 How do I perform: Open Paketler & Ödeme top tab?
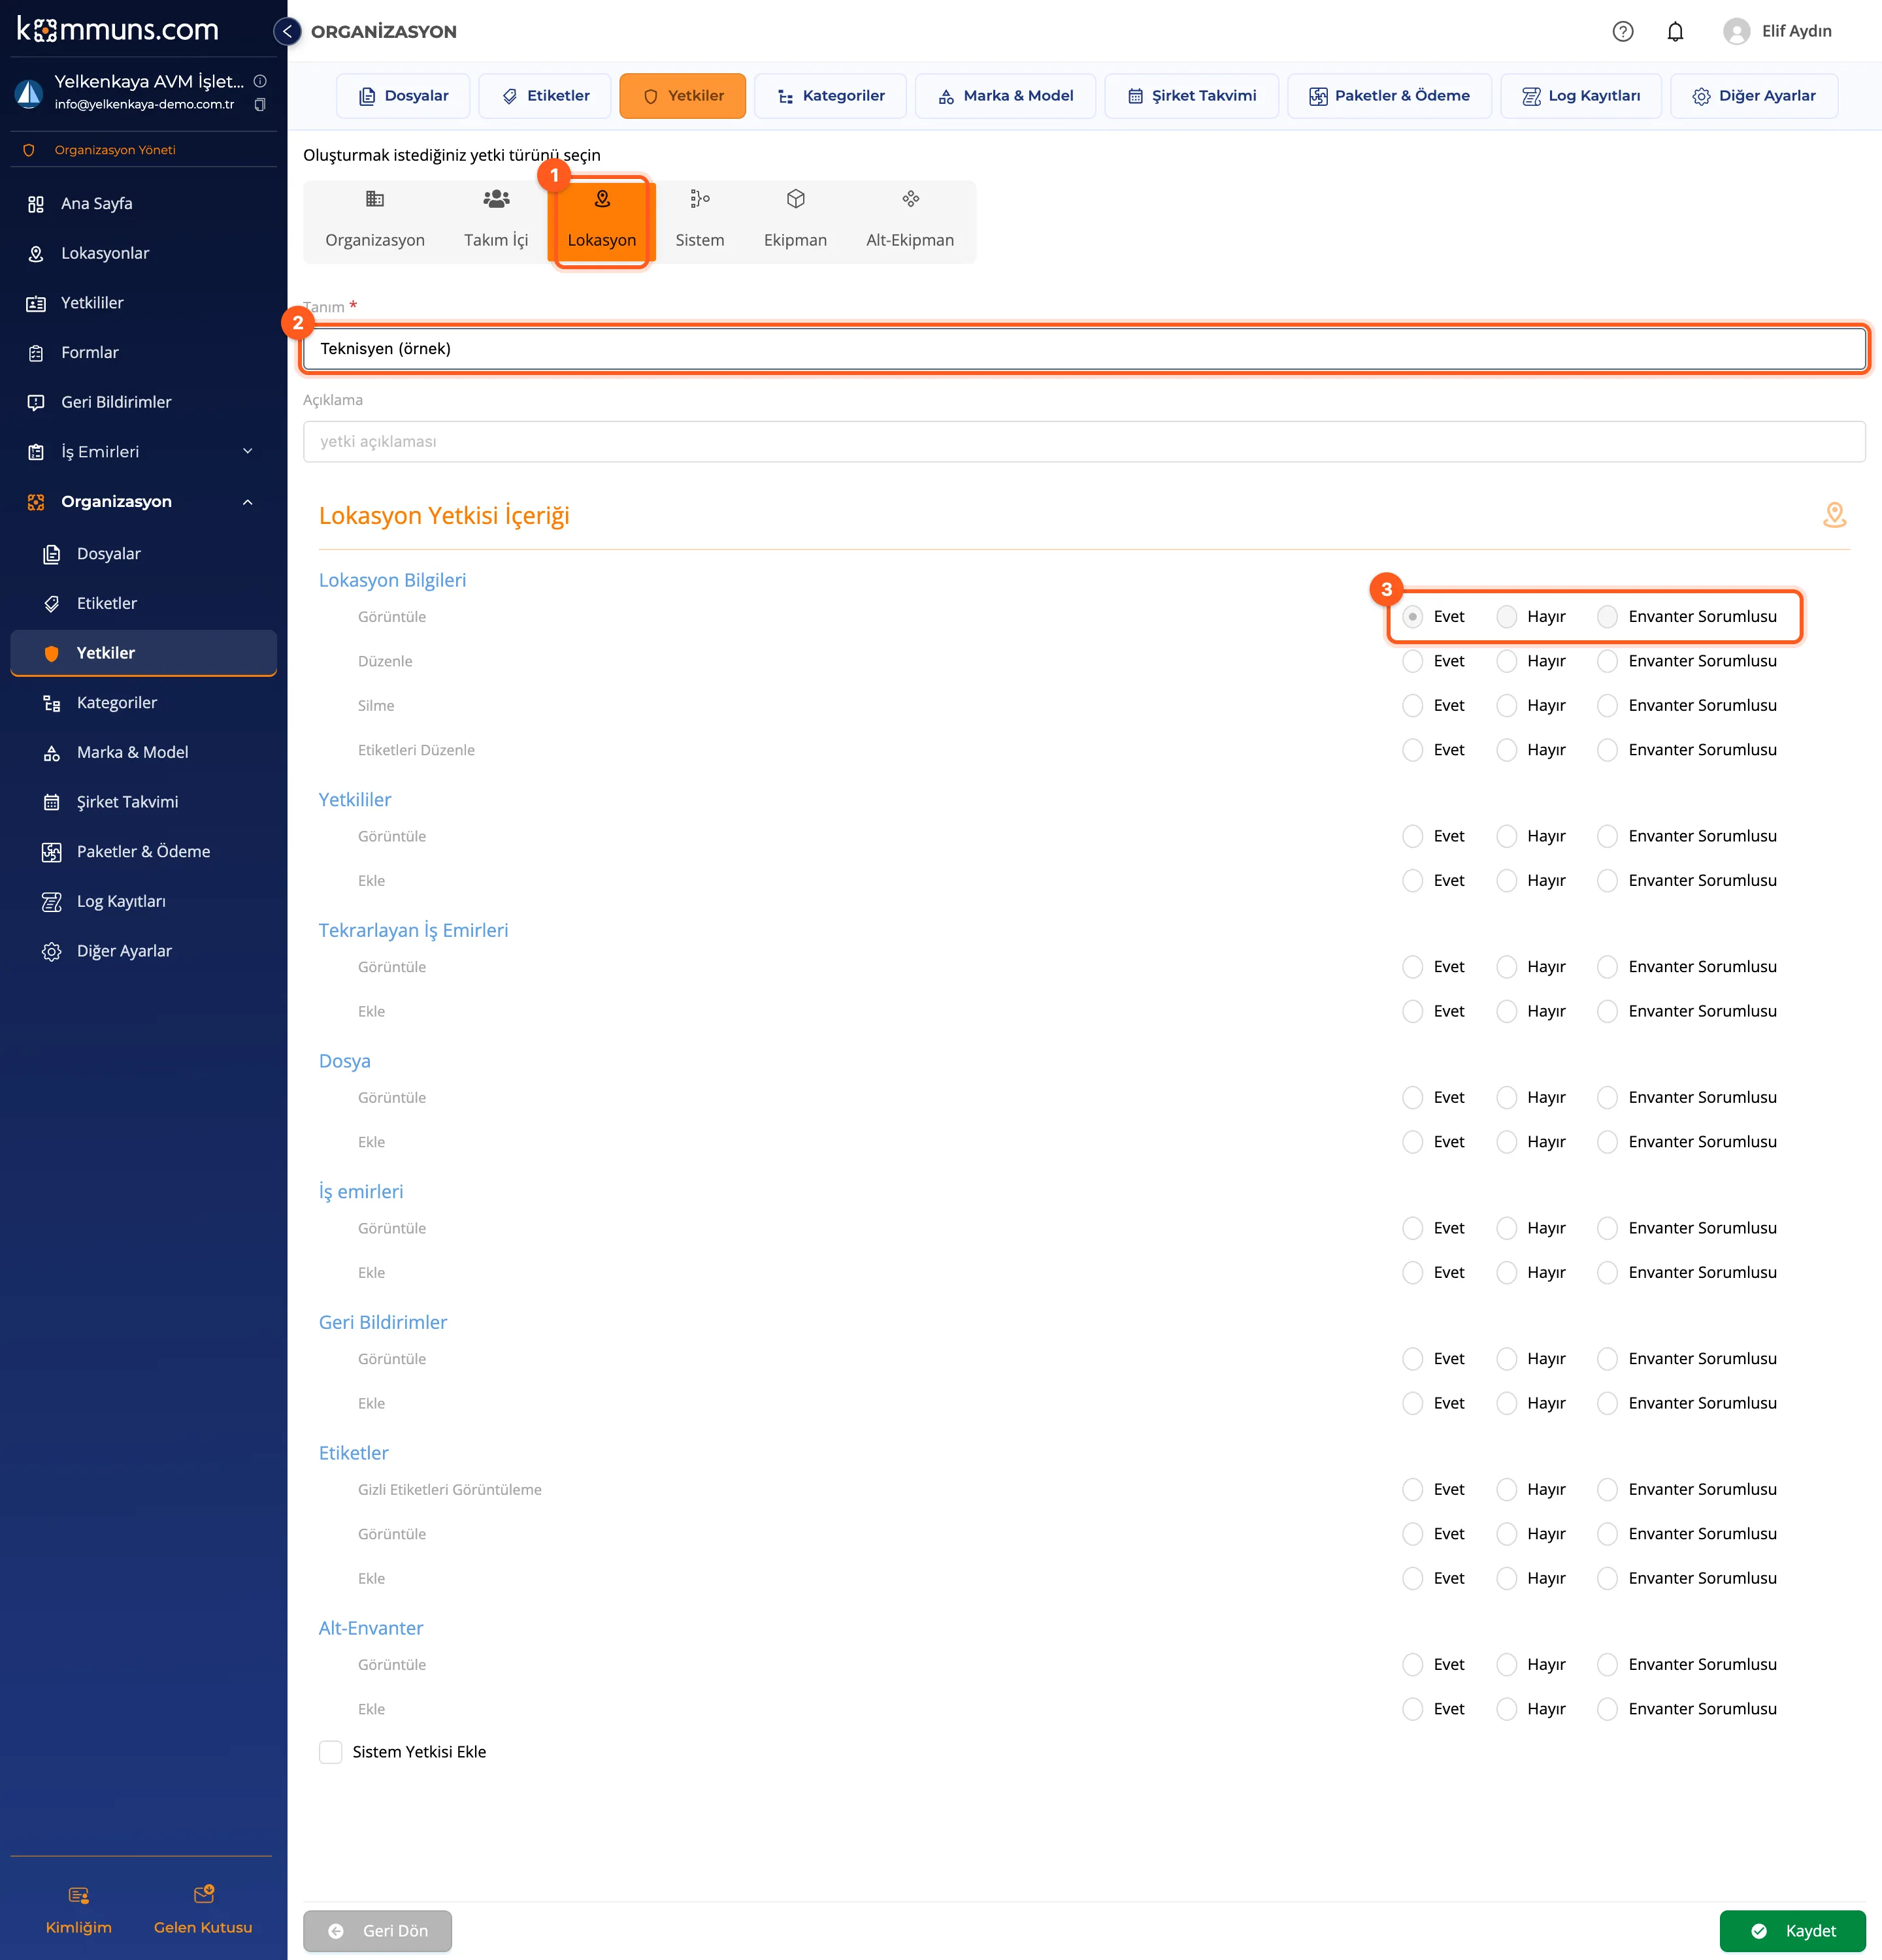coord(1389,96)
